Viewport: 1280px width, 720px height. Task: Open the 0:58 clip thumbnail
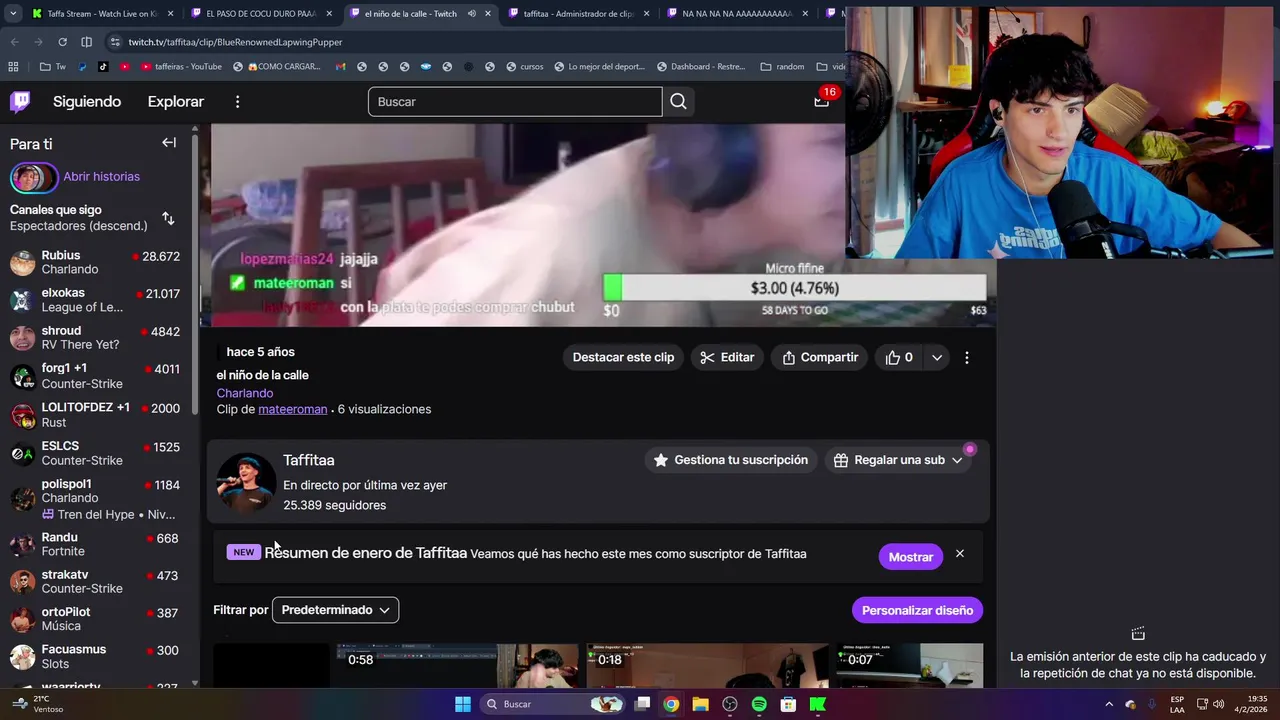coord(456,666)
